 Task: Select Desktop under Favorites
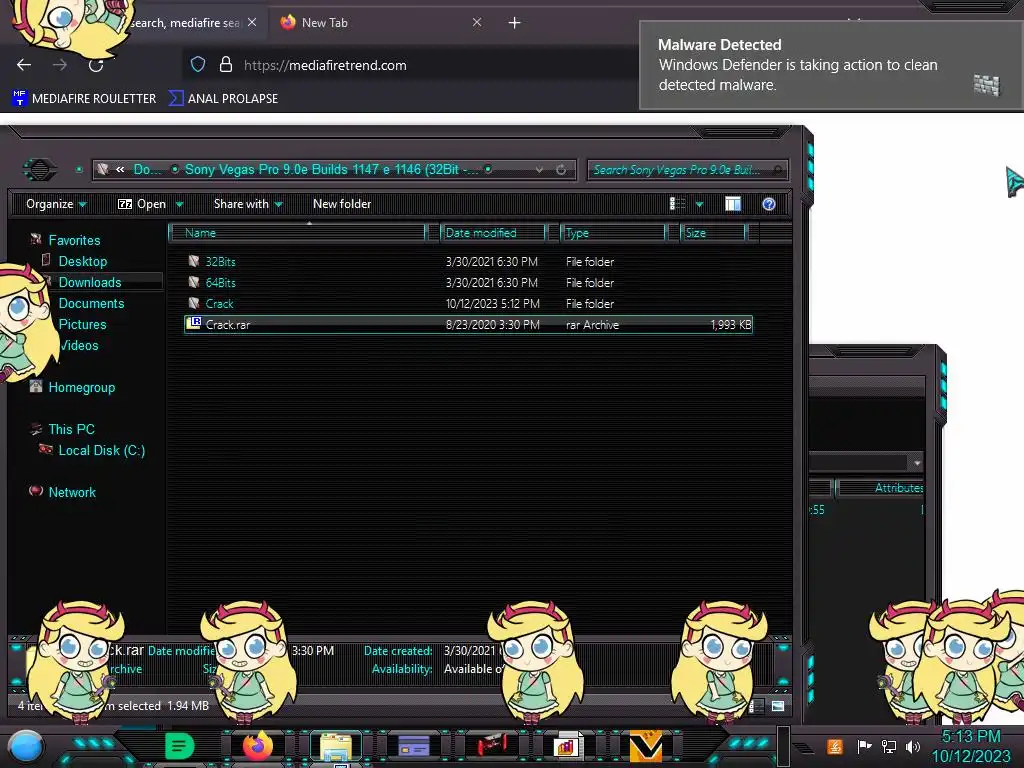coord(83,261)
